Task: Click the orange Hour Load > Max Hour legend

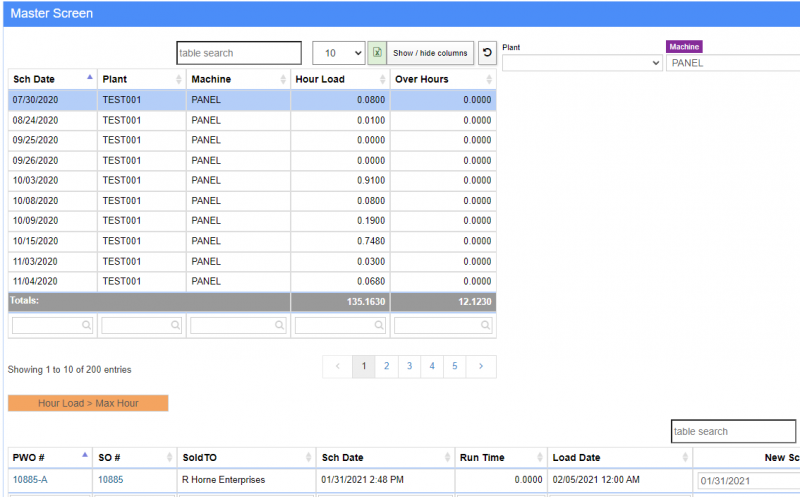Action: click(x=88, y=403)
